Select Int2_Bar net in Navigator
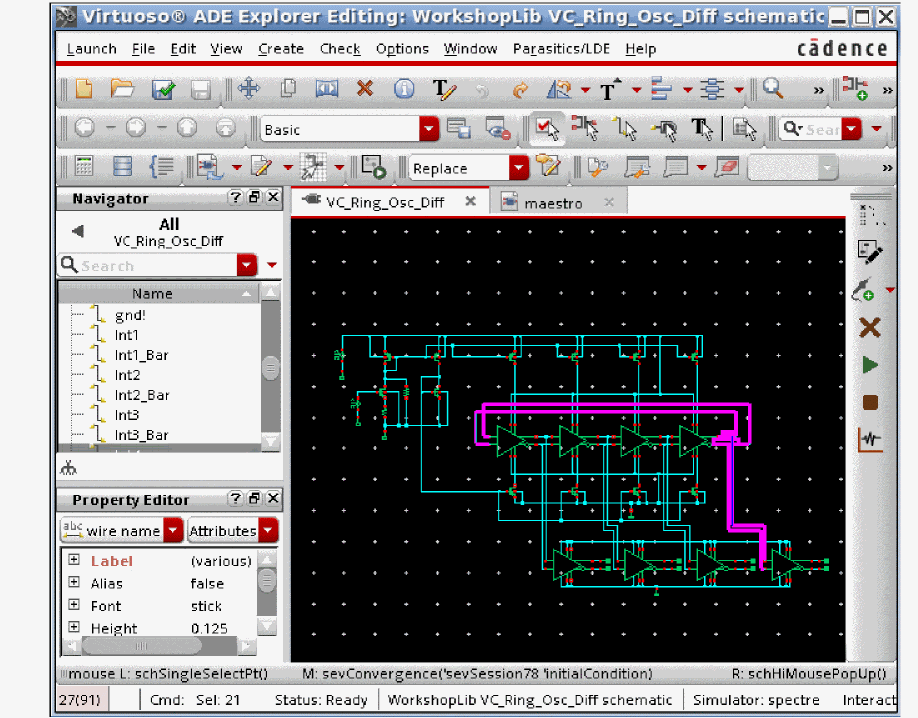Screen dimensions: 918x718 coord(142,395)
